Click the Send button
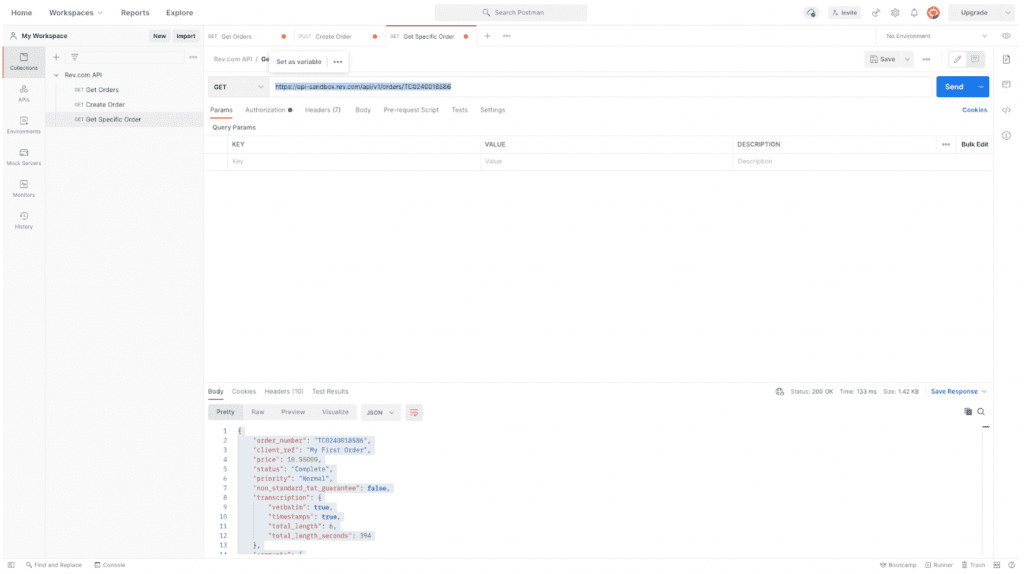This screenshot has width=1024, height=574. point(955,87)
